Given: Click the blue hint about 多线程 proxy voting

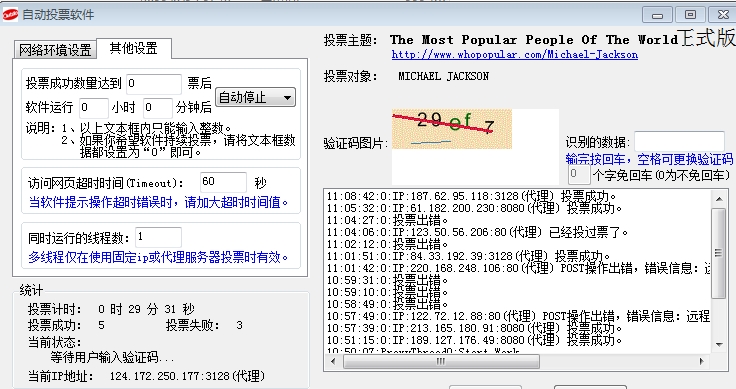Looking at the screenshot, I should pyautogui.click(x=158, y=257).
